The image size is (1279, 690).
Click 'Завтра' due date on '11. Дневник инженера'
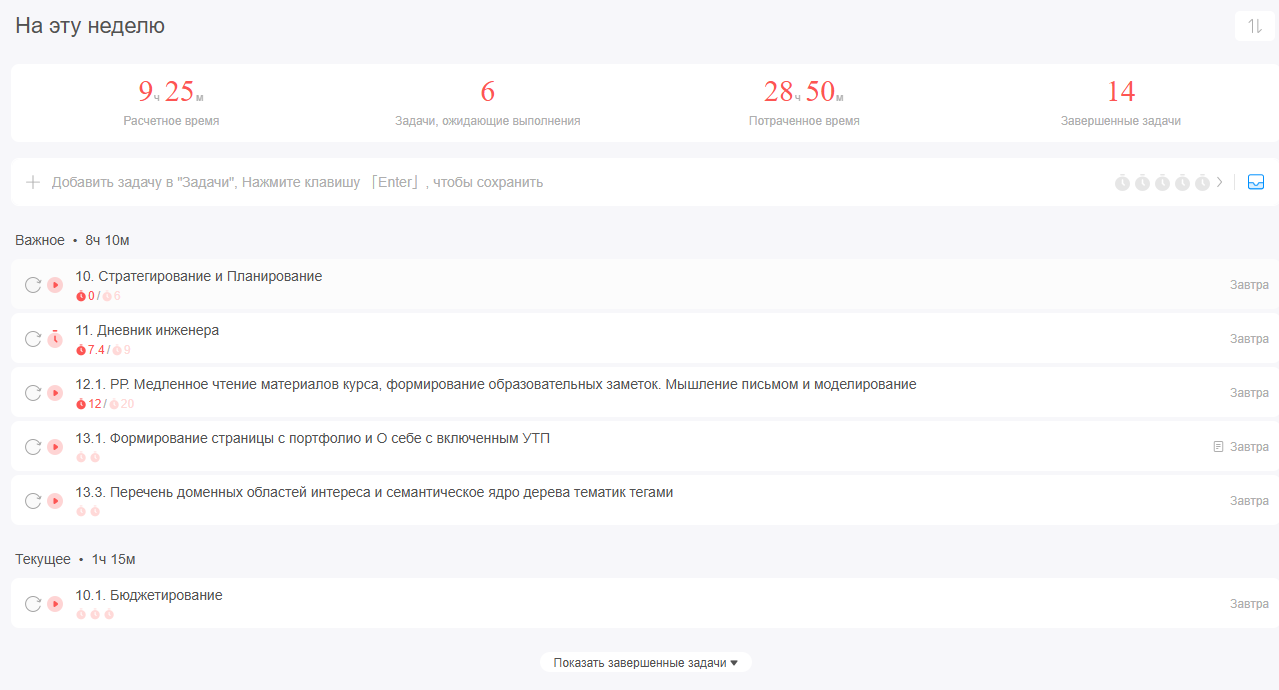coord(1249,339)
